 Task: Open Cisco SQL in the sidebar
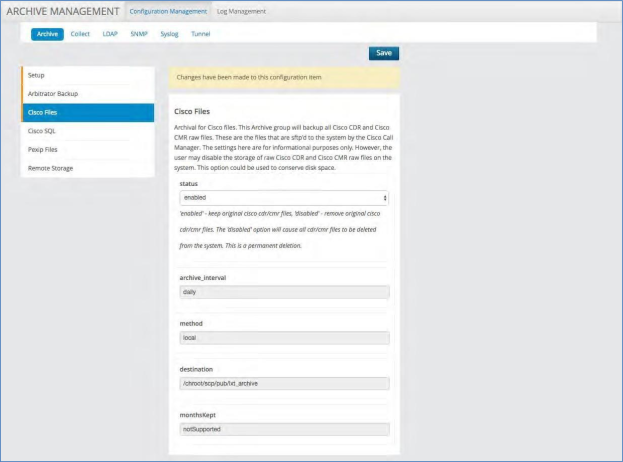(x=87, y=130)
